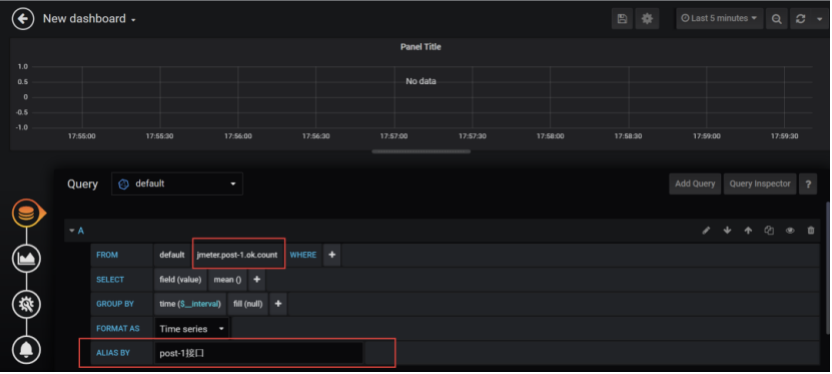This screenshot has width=832, height=374.
Task: Click the mean () aggregation segment
Action: pos(227,280)
